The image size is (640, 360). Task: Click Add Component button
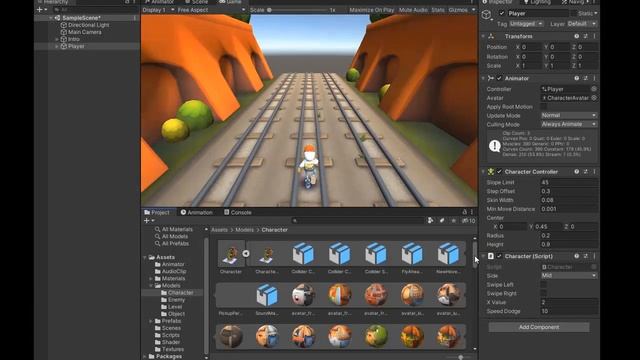pyautogui.click(x=539, y=327)
